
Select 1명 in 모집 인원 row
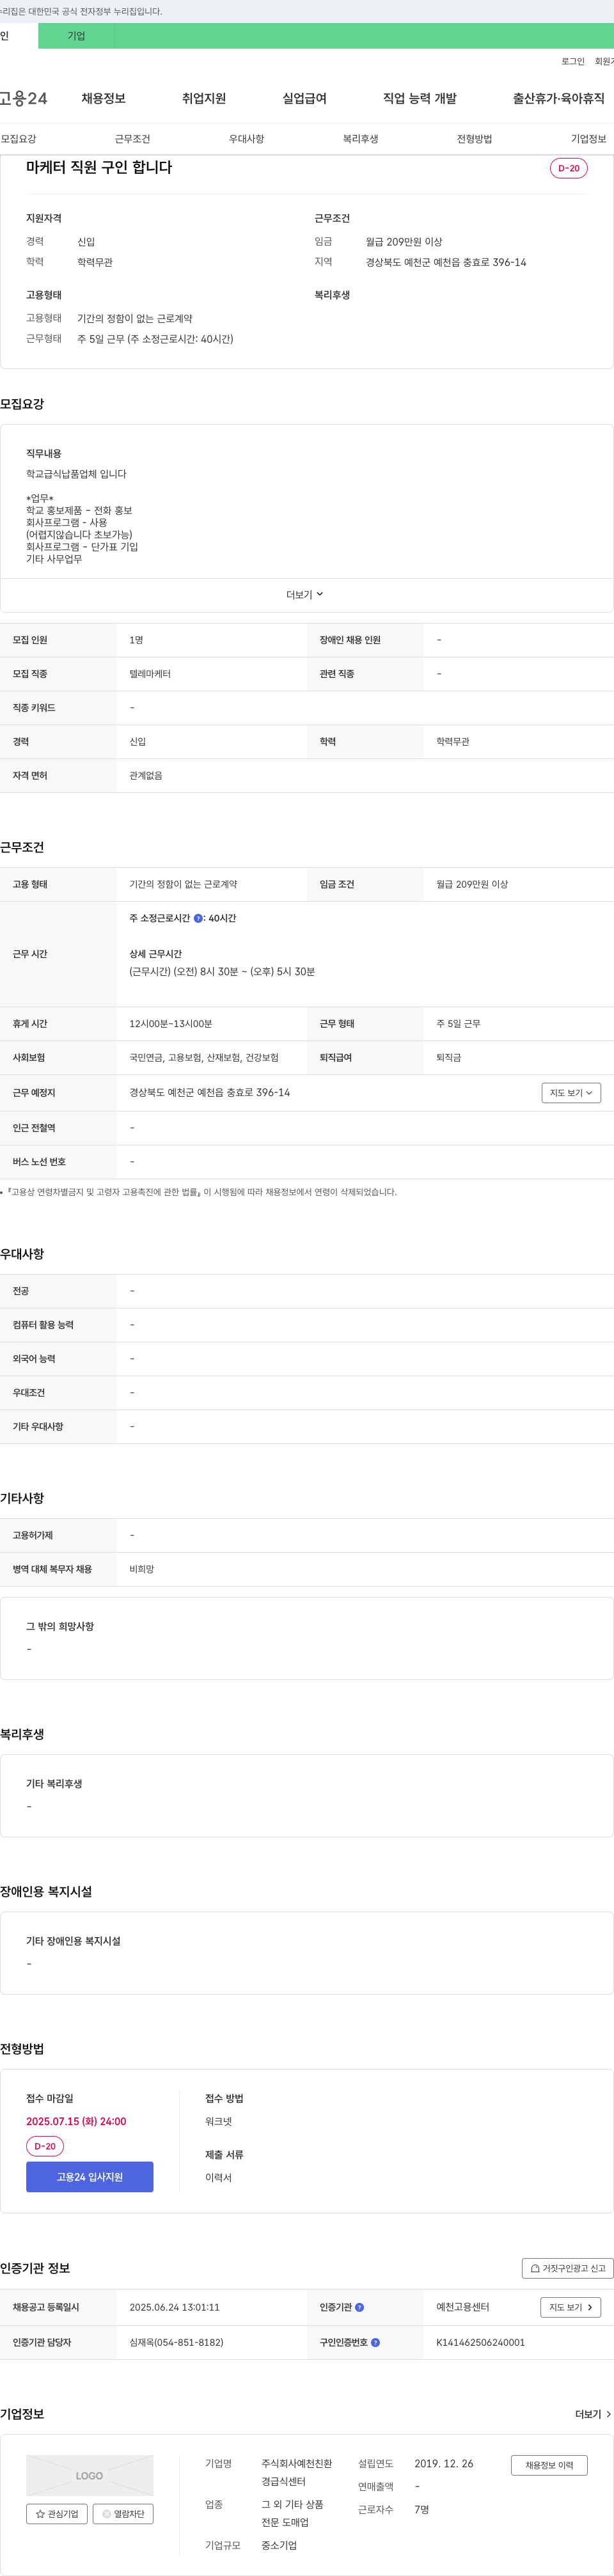click(x=136, y=640)
